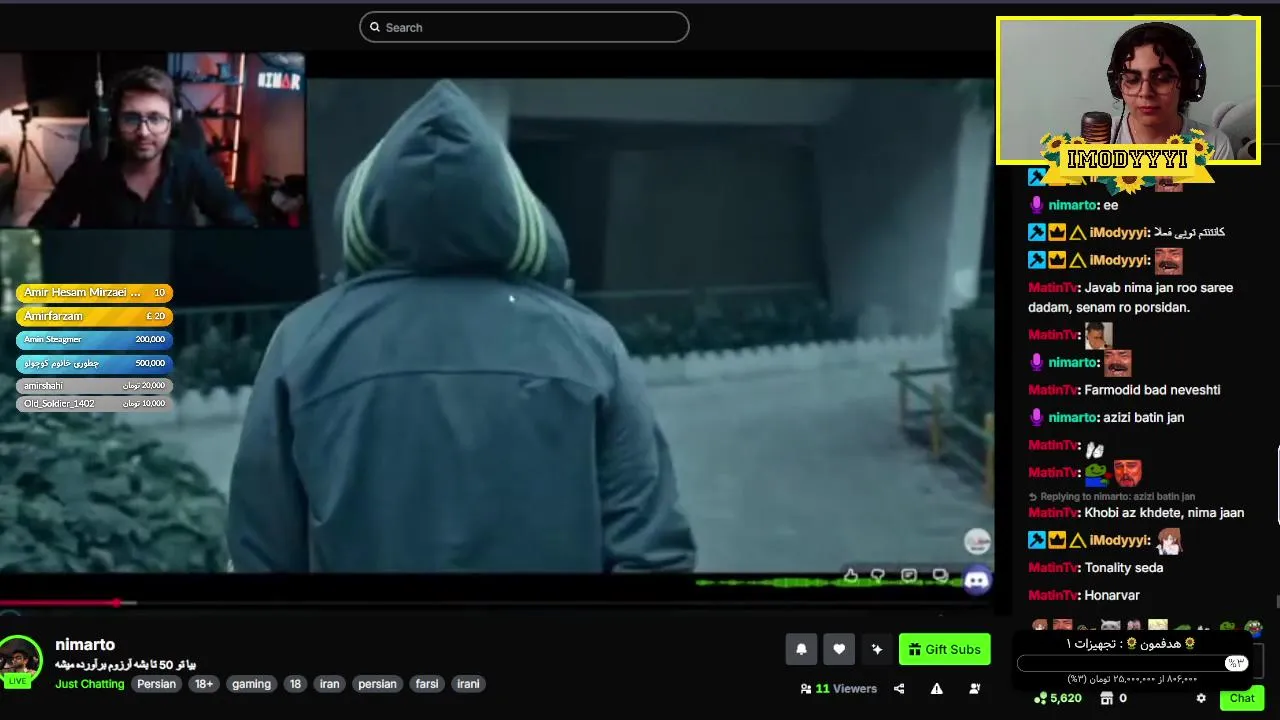Image resolution: width=1280 pixels, height=720 pixels.
Task: Click the chat bubbles icon in the video
Action: (x=940, y=575)
